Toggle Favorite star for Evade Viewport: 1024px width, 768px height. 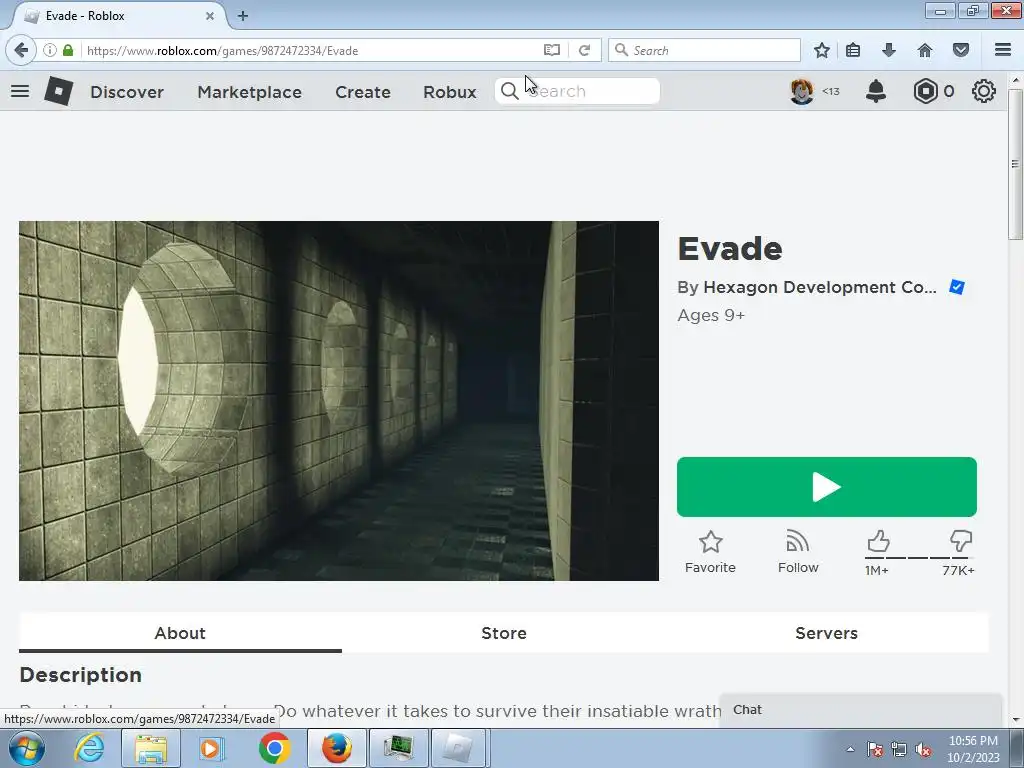coord(711,552)
